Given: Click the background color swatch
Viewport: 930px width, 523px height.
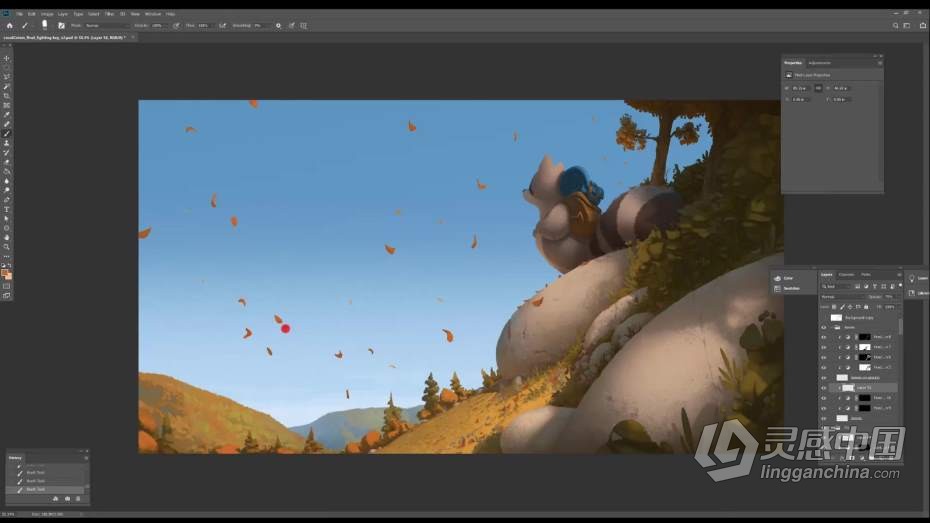Looking at the screenshot, I should tap(9, 277).
